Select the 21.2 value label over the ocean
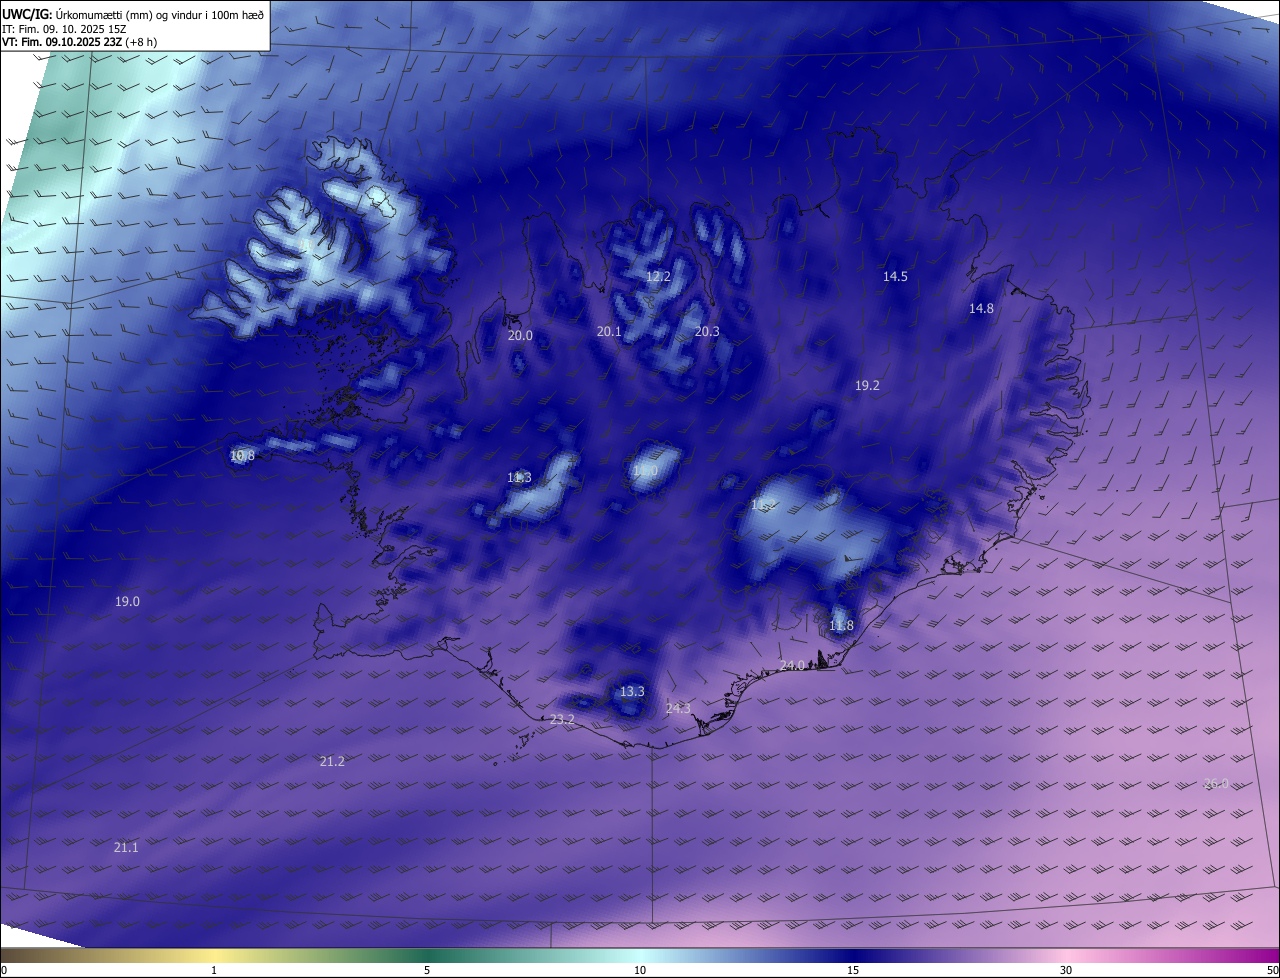1280x978 pixels. pyautogui.click(x=332, y=761)
